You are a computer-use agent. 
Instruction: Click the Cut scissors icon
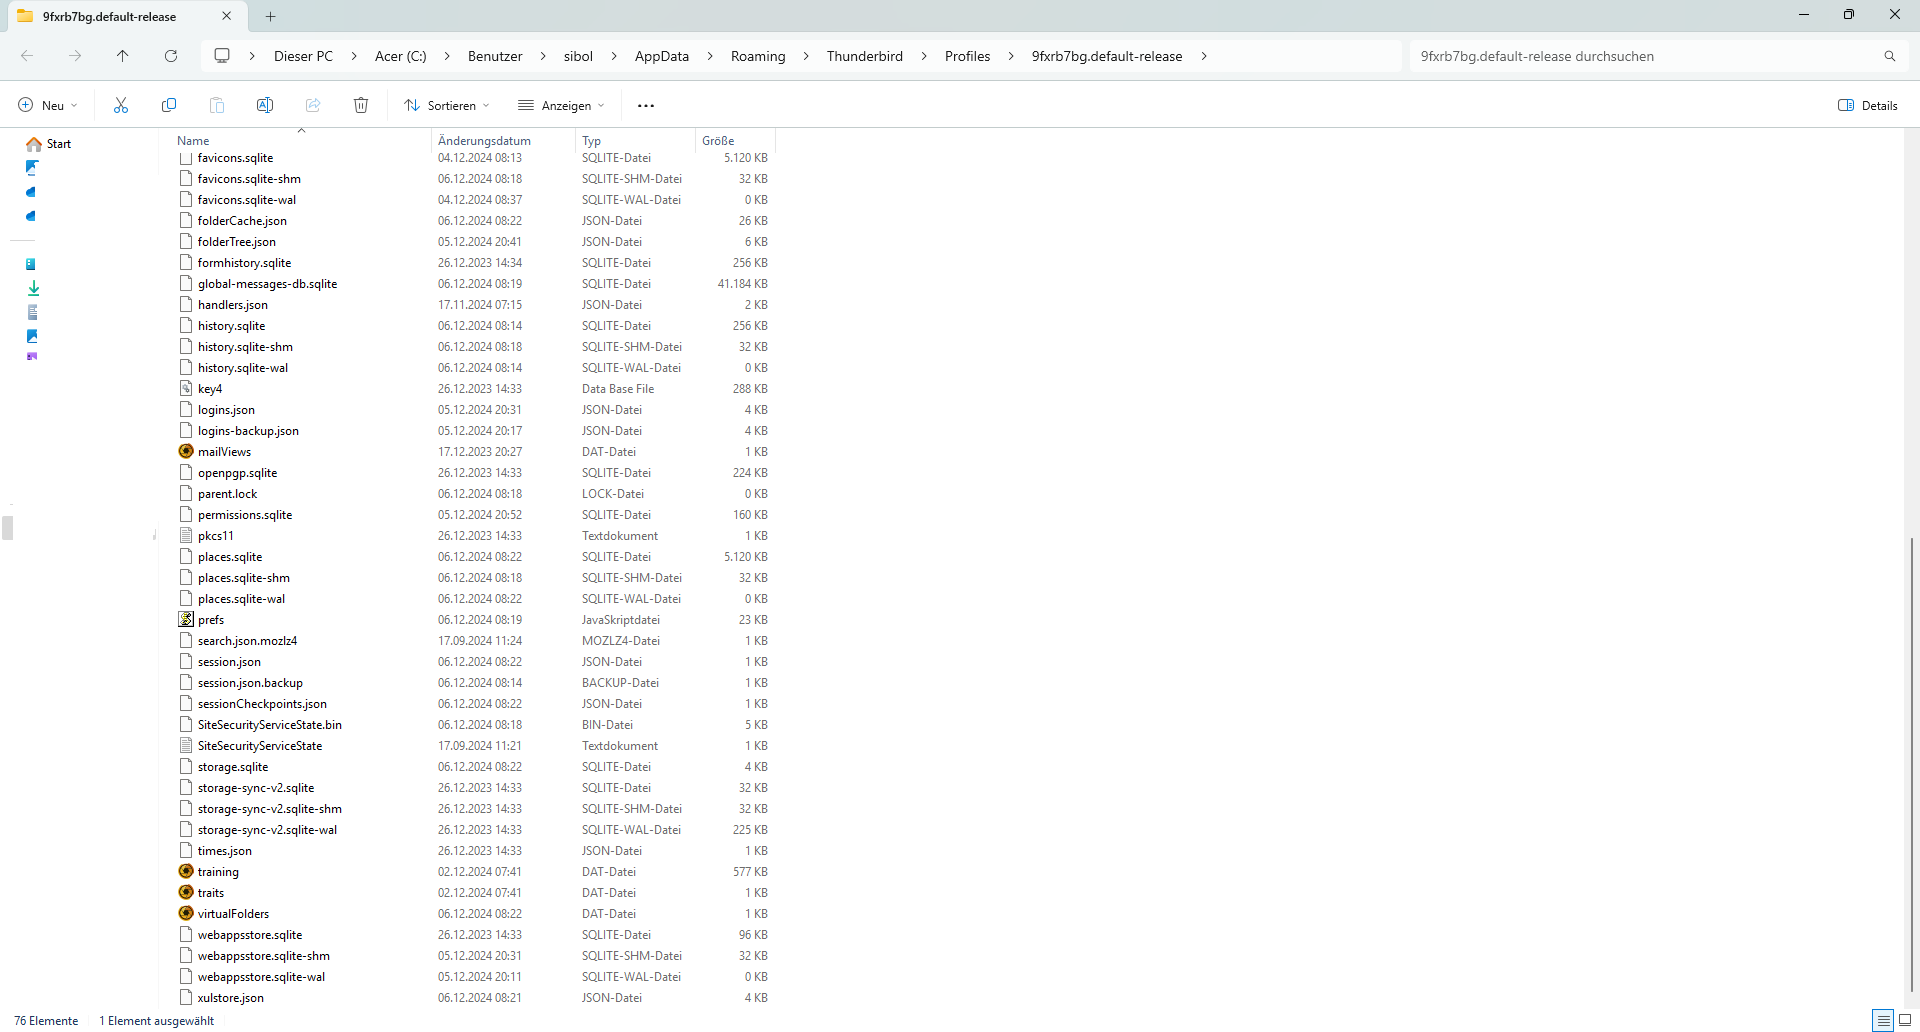(x=121, y=105)
